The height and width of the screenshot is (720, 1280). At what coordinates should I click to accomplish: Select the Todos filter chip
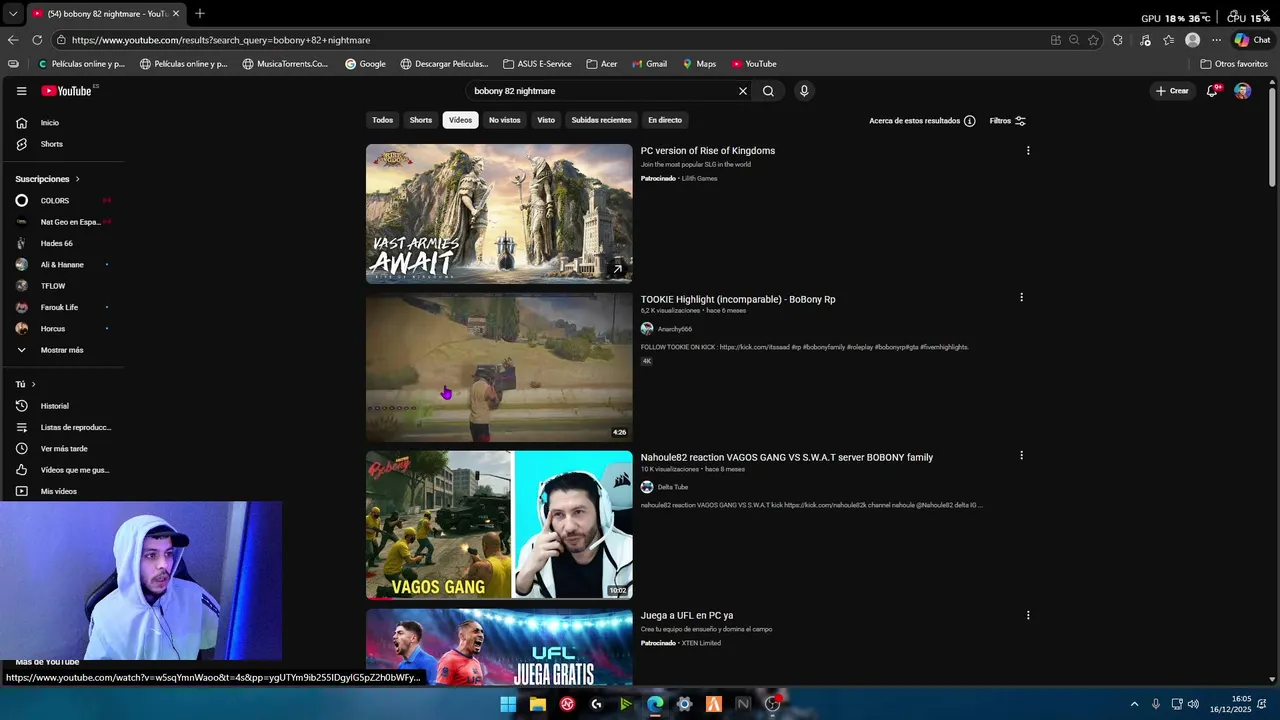tap(383, 120)
